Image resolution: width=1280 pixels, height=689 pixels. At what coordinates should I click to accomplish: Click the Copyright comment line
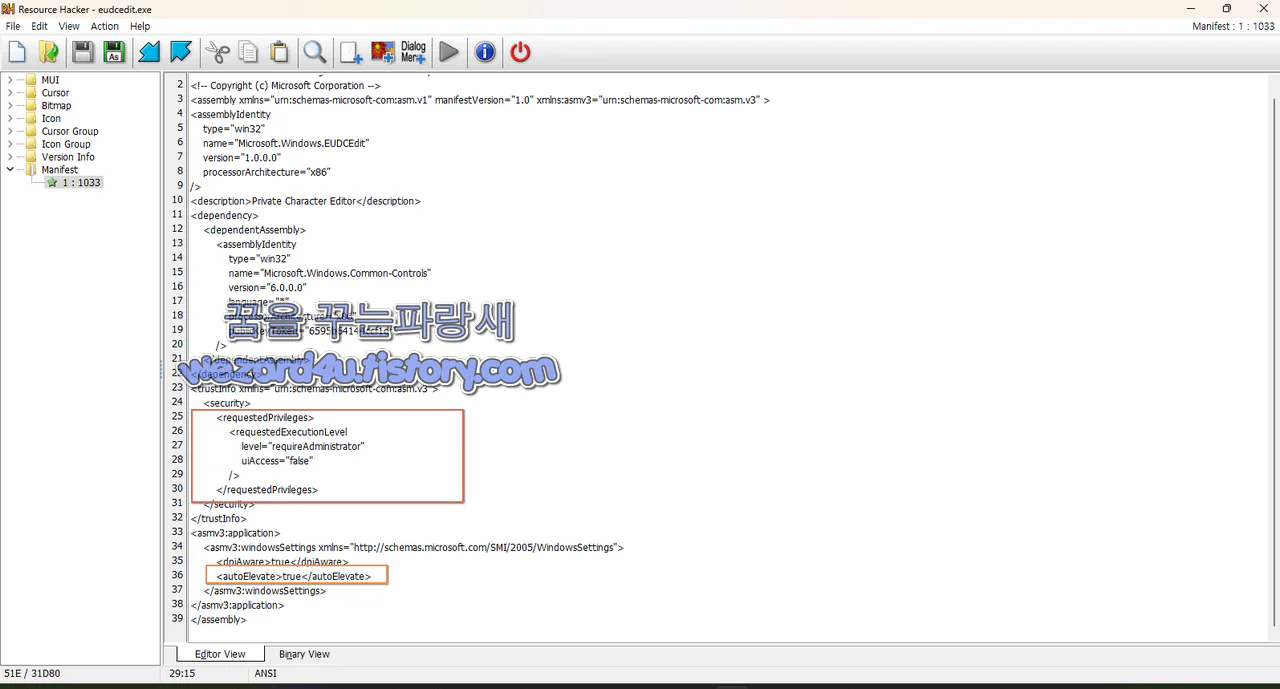[286, 86]
